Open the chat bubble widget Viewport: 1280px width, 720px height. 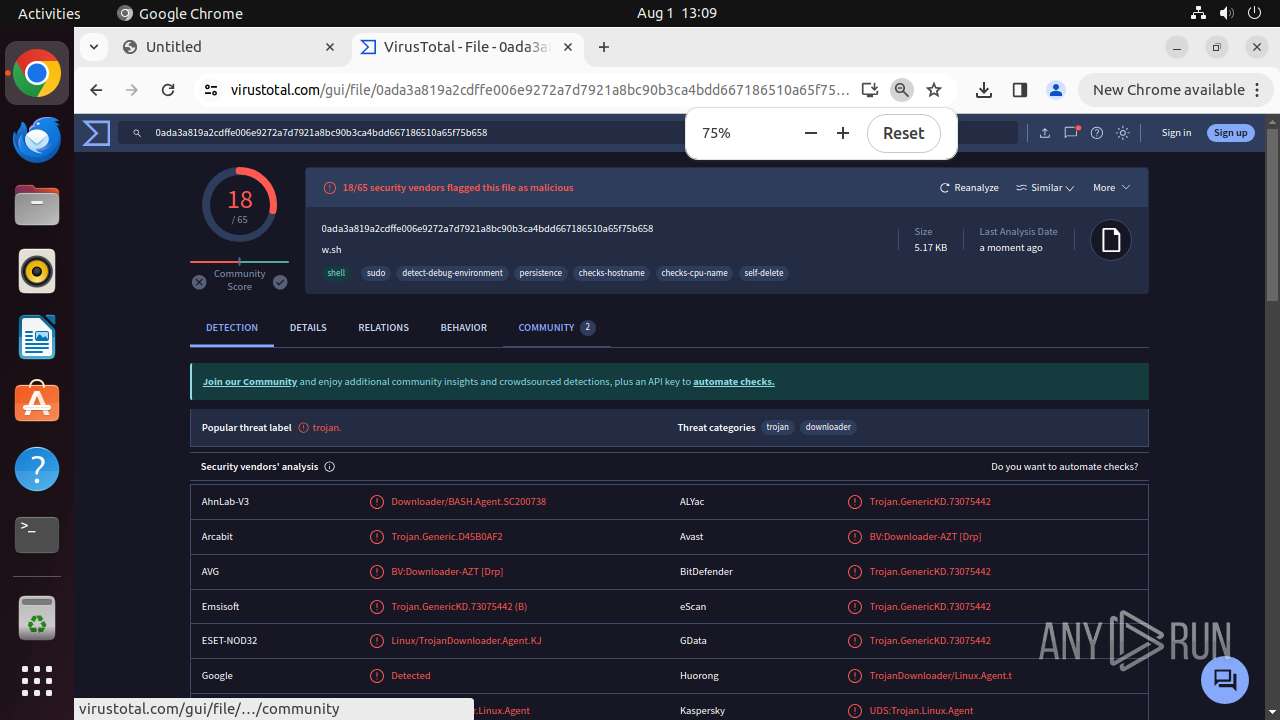point(1225,680)
